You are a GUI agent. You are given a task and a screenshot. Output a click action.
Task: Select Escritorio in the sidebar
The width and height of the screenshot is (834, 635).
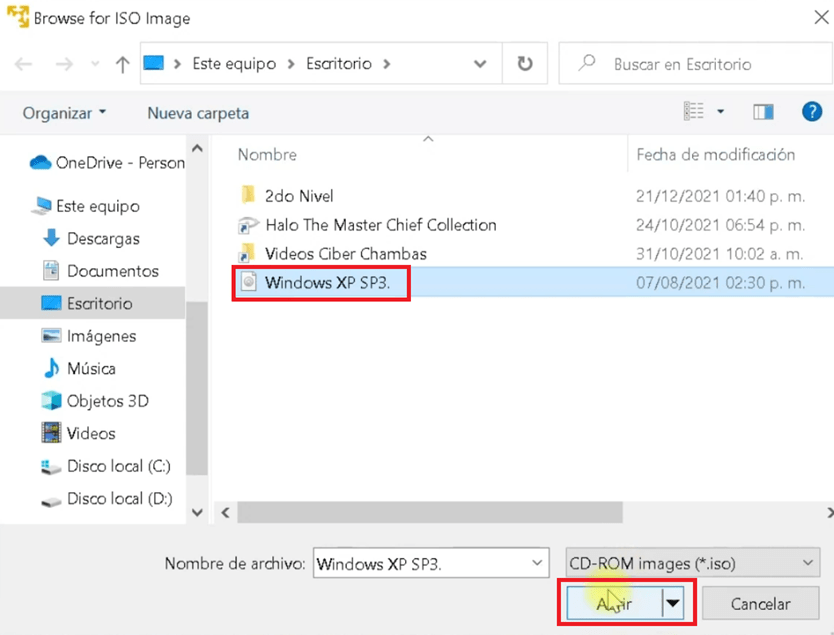tap(93, 303)
